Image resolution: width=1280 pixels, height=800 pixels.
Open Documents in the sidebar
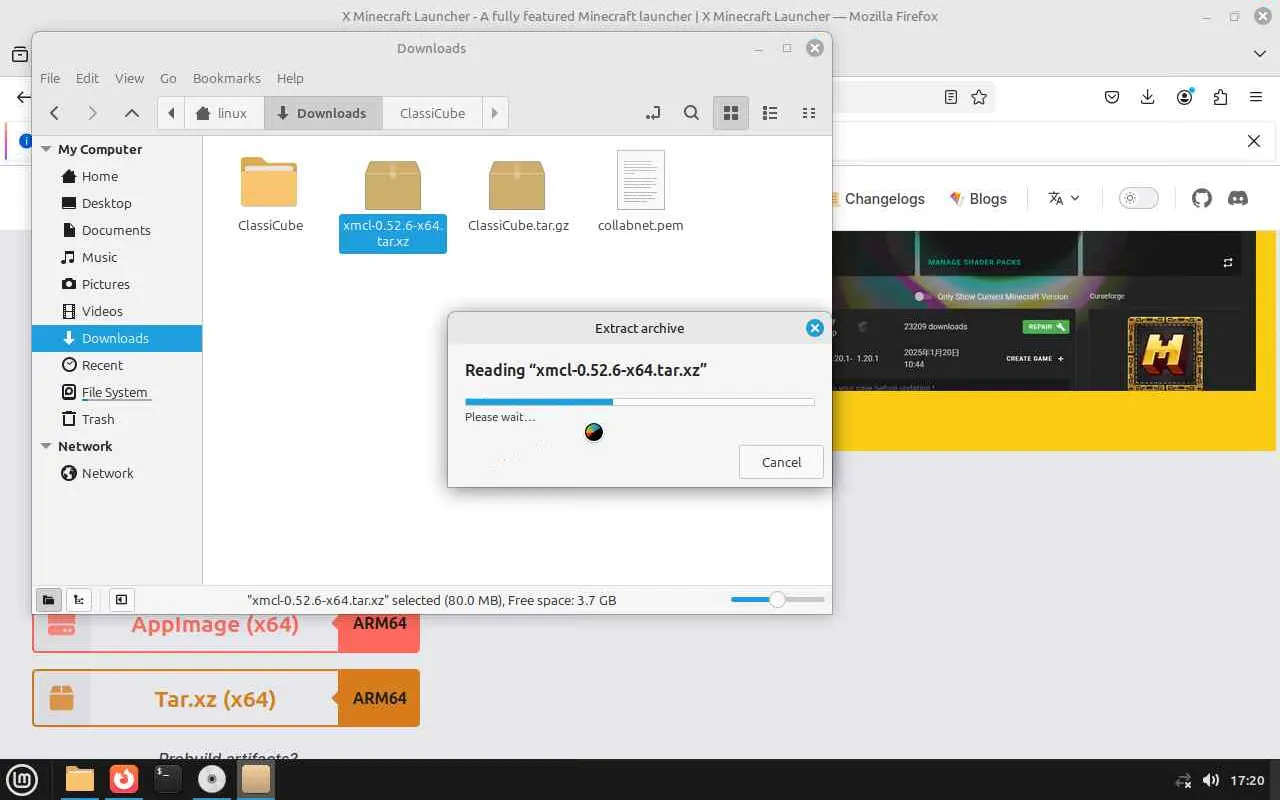click(117, 230)
